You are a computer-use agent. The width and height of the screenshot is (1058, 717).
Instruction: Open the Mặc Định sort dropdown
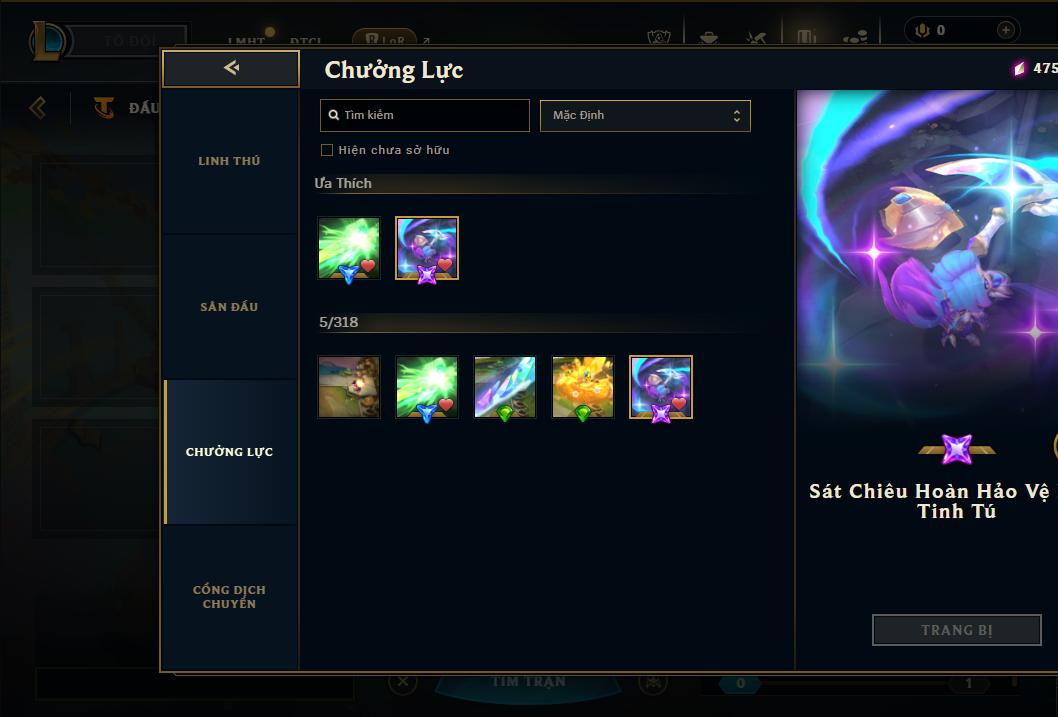[x=645, y=116]
